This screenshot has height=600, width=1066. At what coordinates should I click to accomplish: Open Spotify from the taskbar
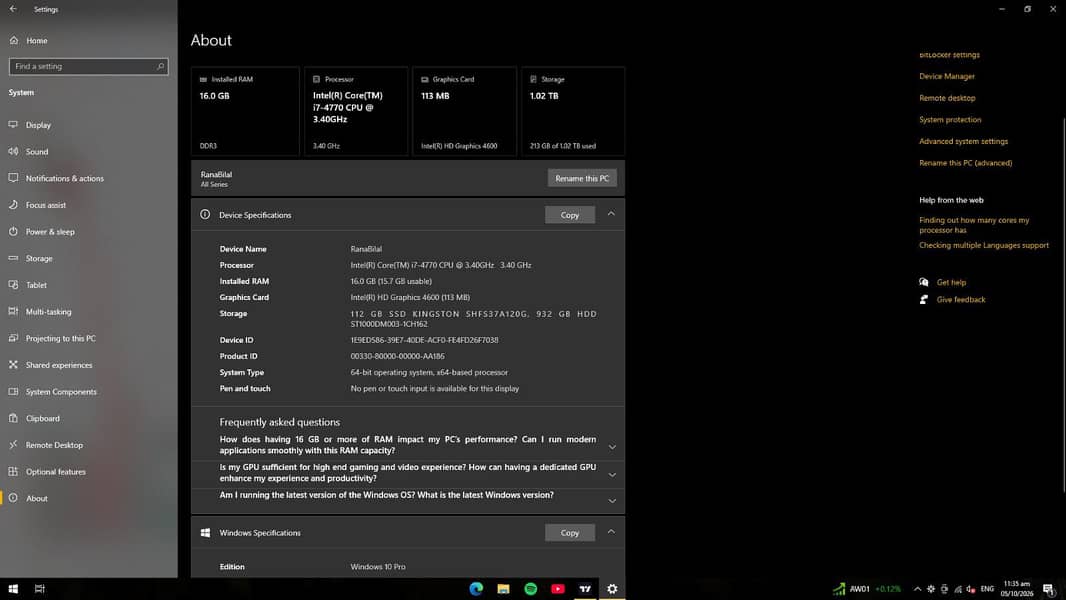530,589
